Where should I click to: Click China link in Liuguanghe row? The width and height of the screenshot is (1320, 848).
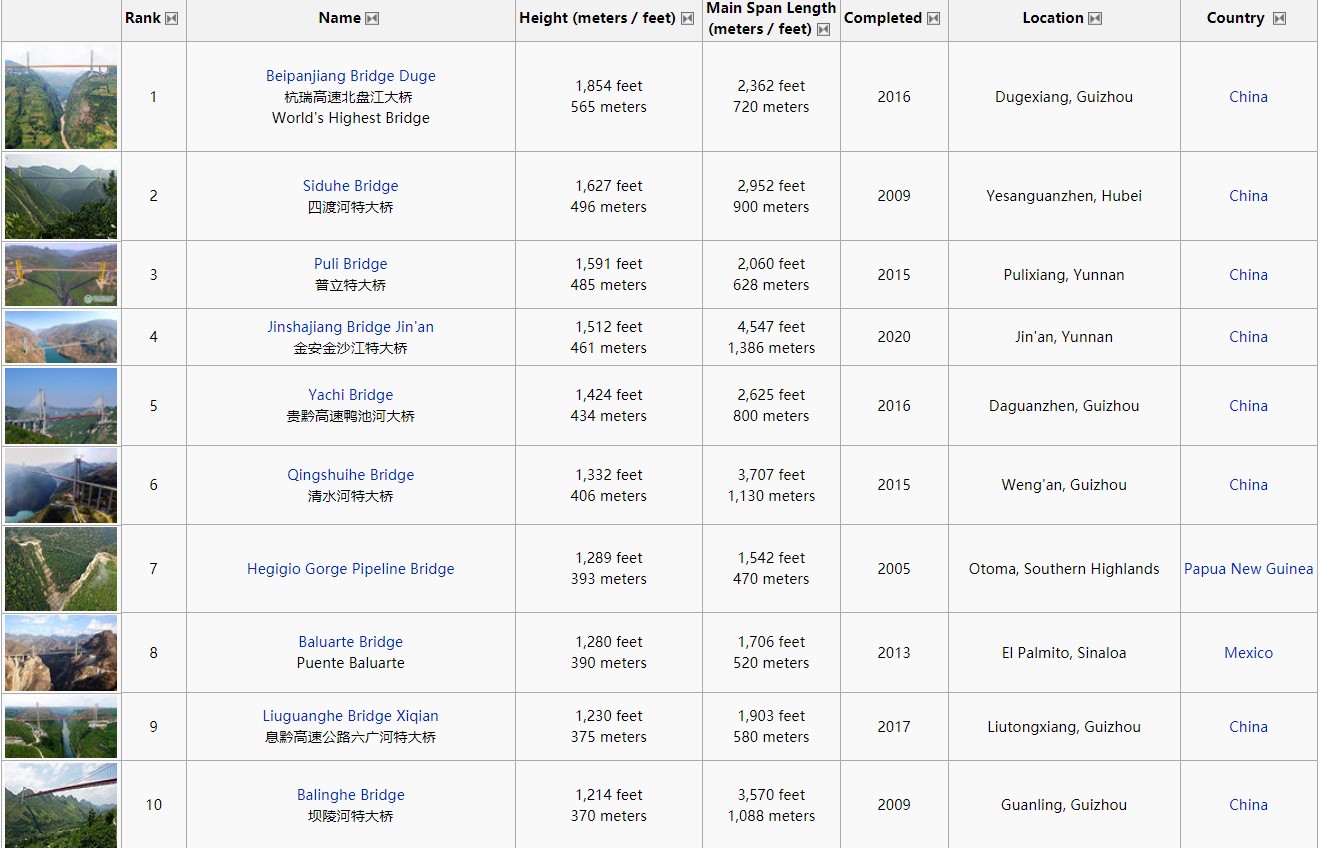[1249, 727]
